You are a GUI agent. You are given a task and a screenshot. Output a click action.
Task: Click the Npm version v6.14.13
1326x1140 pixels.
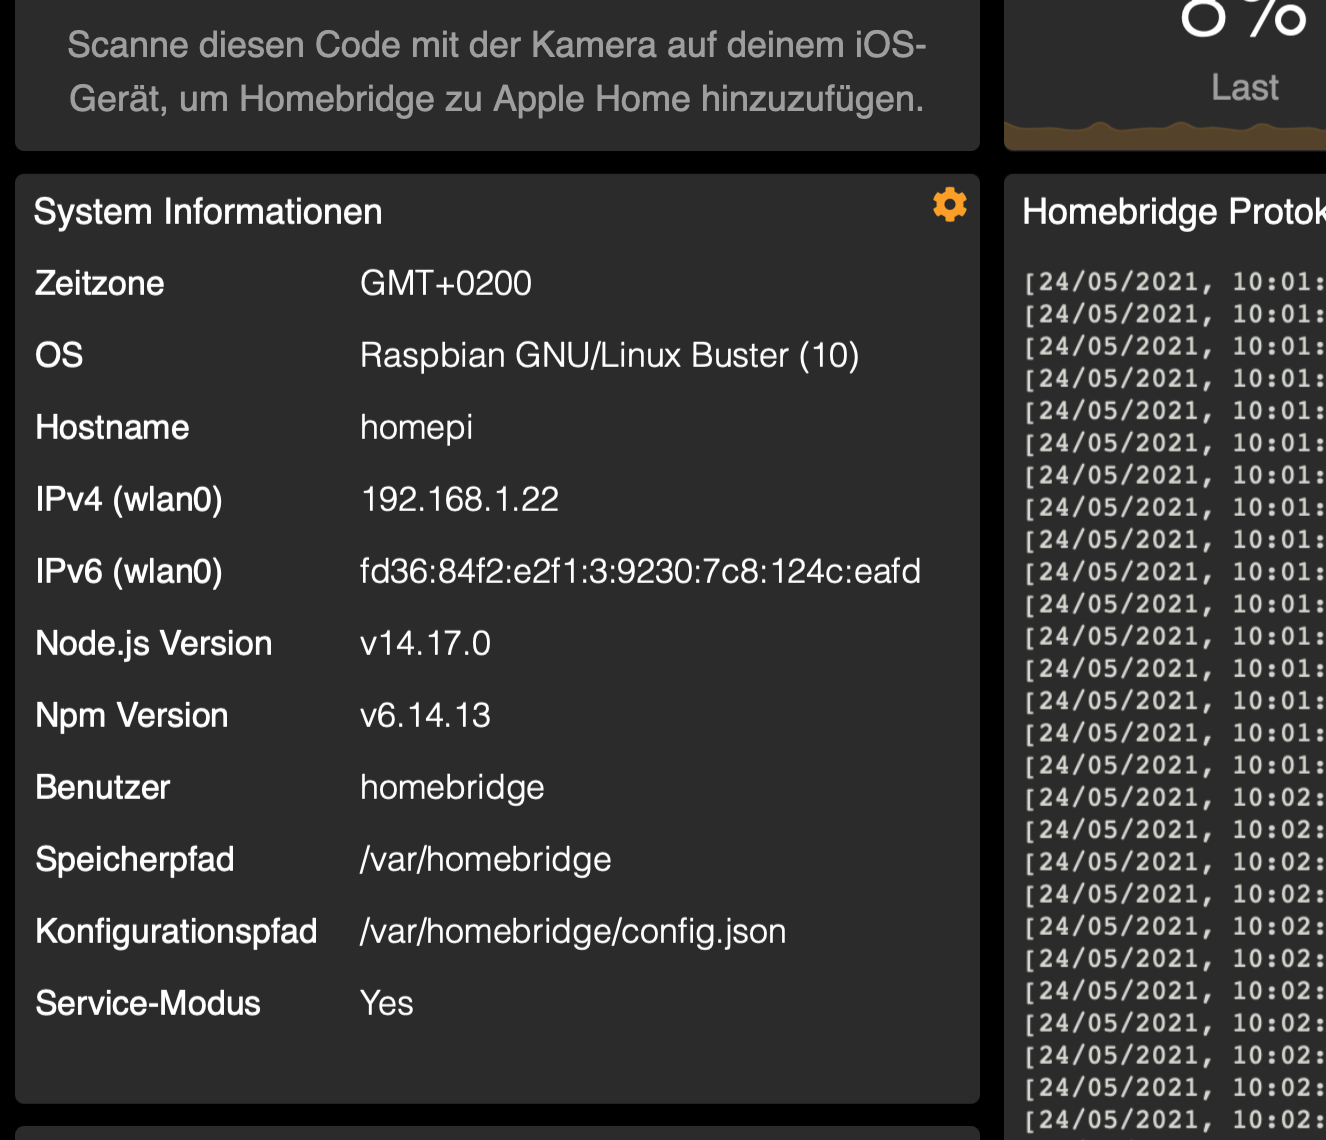(425, 715)
